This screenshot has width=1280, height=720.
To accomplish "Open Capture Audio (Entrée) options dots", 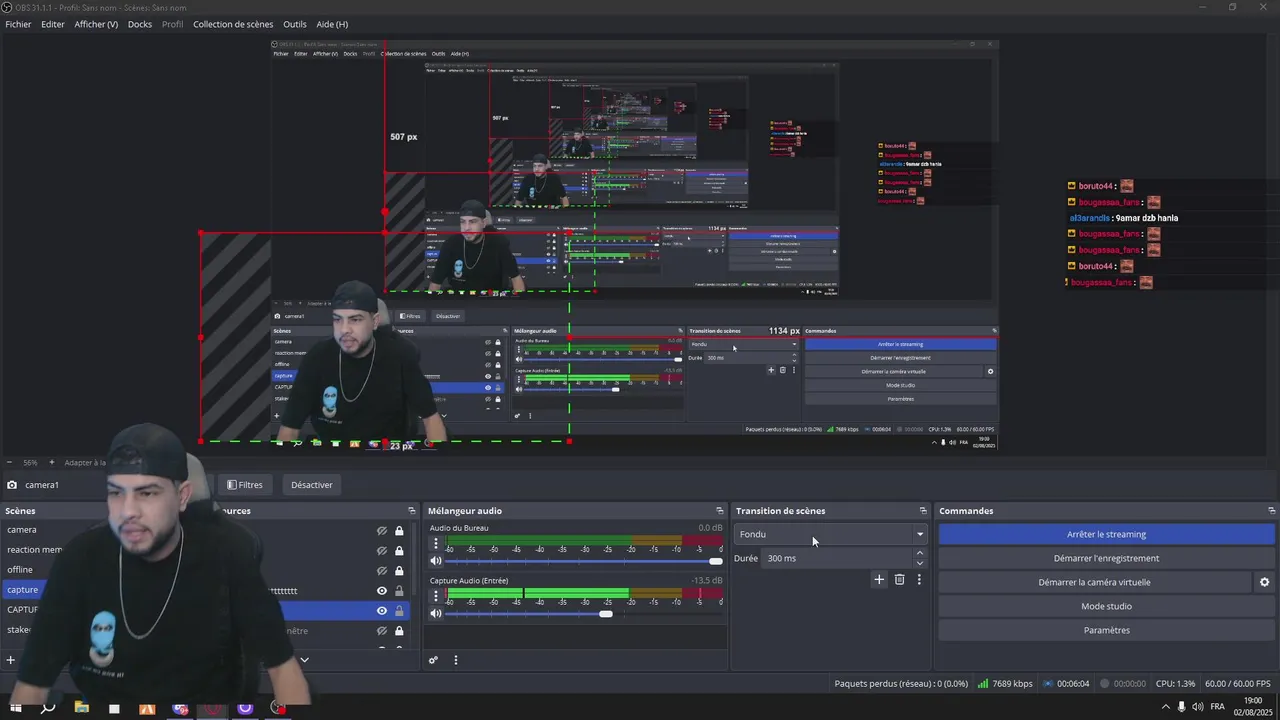I will pyautogui.click(x=436, y=597).
